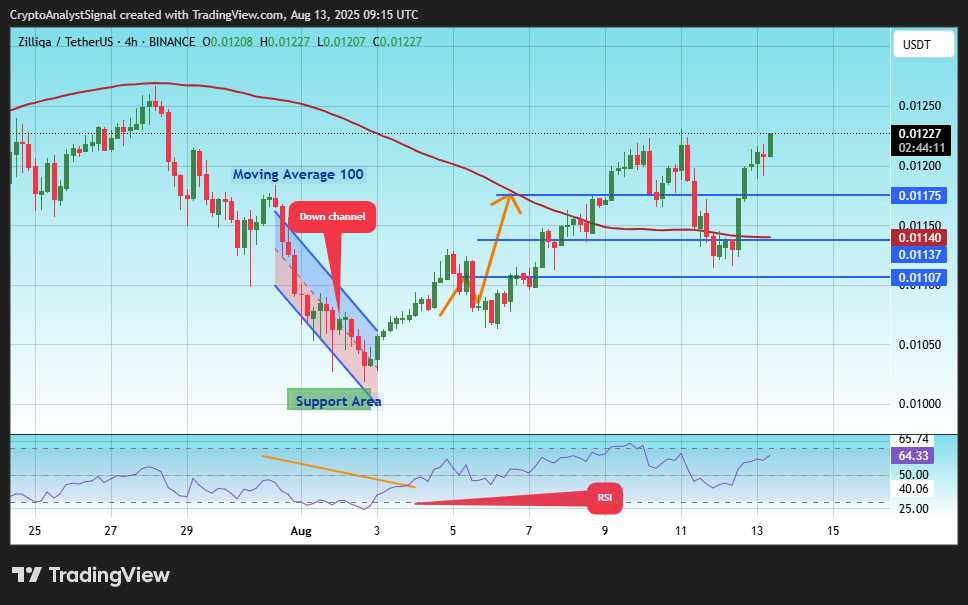Image resolution: width=968 pixels, height=605 pixels.
Task: Select the 40.06 RSI axis value
Action: (914, 489)
